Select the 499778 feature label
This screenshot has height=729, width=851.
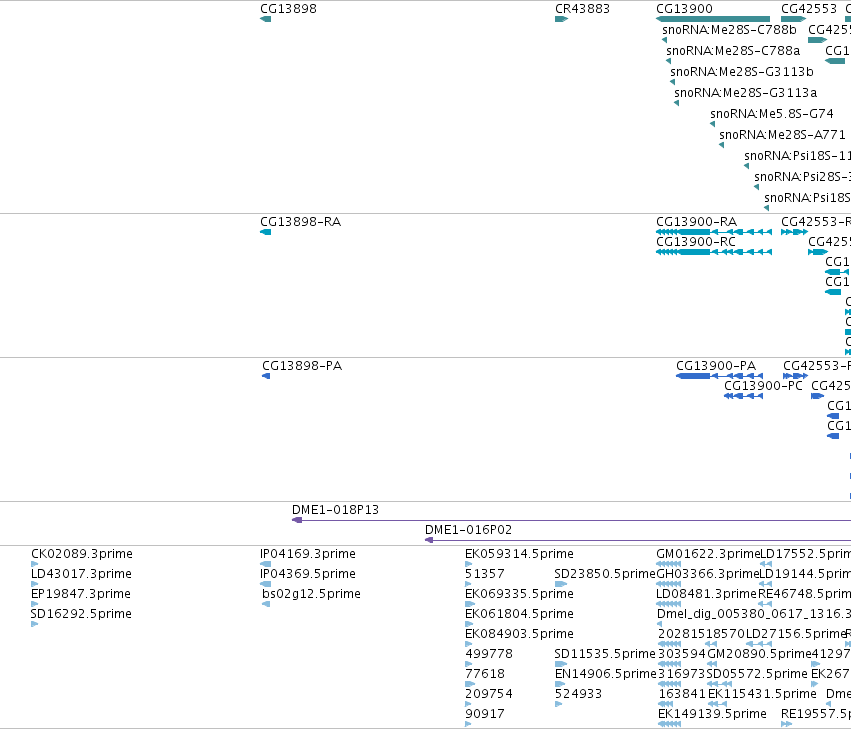(x=489, y=654)
